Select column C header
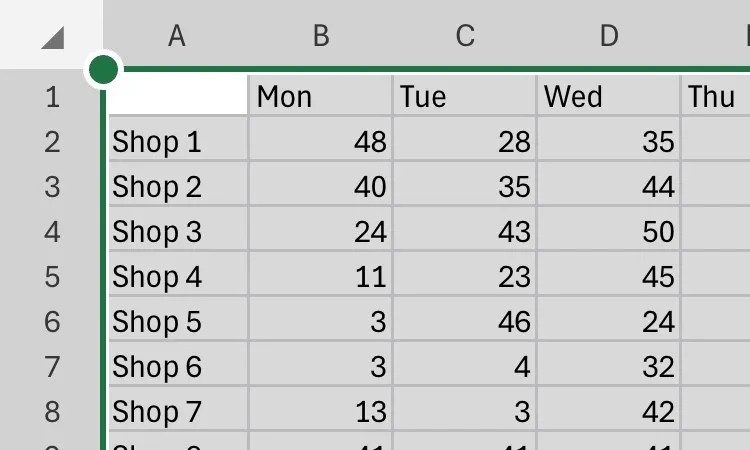750x450 pixels. [465, 36]
